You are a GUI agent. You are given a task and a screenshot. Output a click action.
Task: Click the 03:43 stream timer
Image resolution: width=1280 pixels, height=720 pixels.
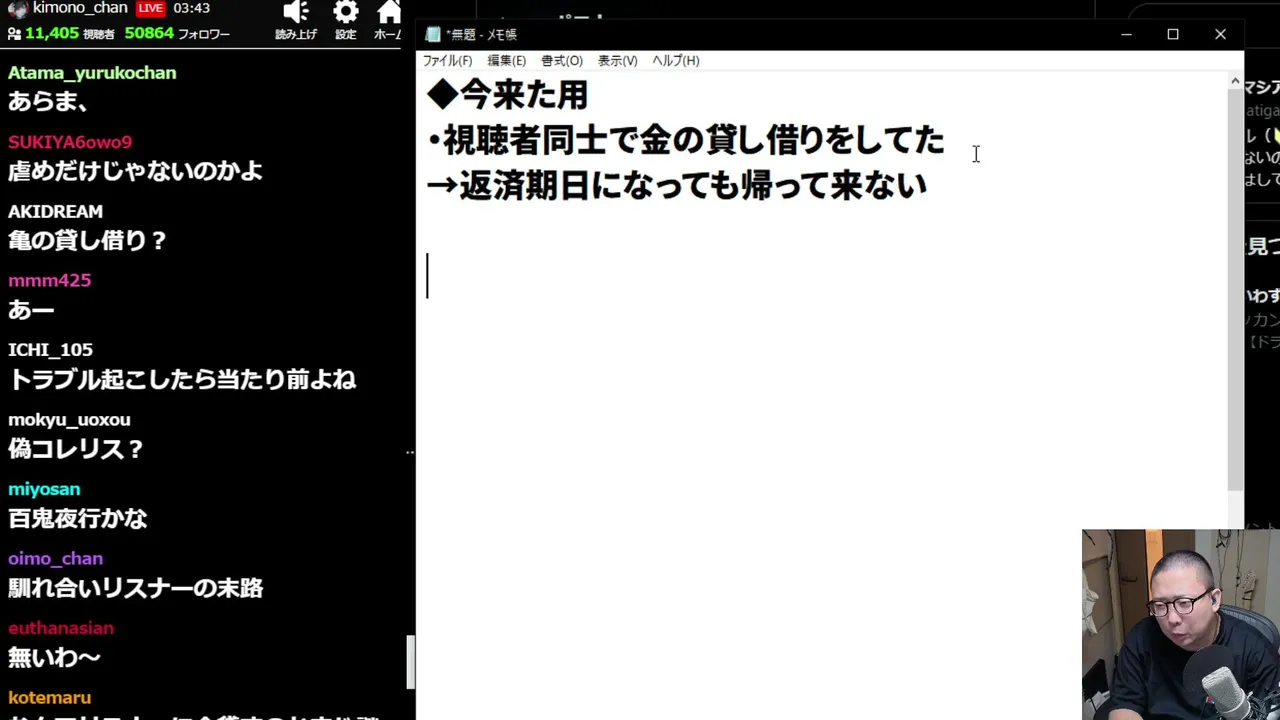190,8
